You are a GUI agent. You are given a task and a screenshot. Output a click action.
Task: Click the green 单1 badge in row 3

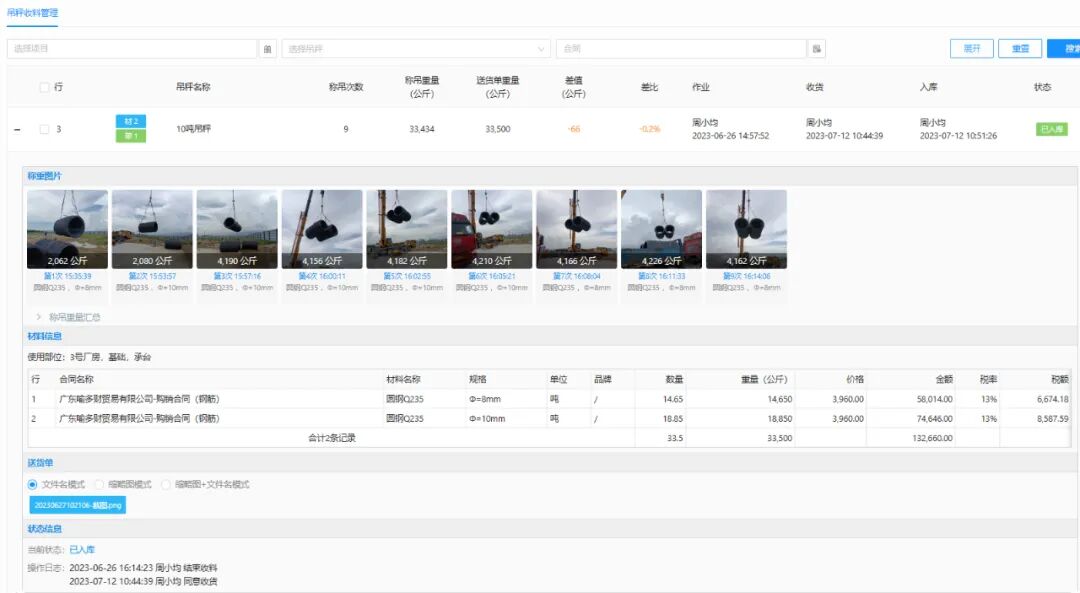coord(130,136)
